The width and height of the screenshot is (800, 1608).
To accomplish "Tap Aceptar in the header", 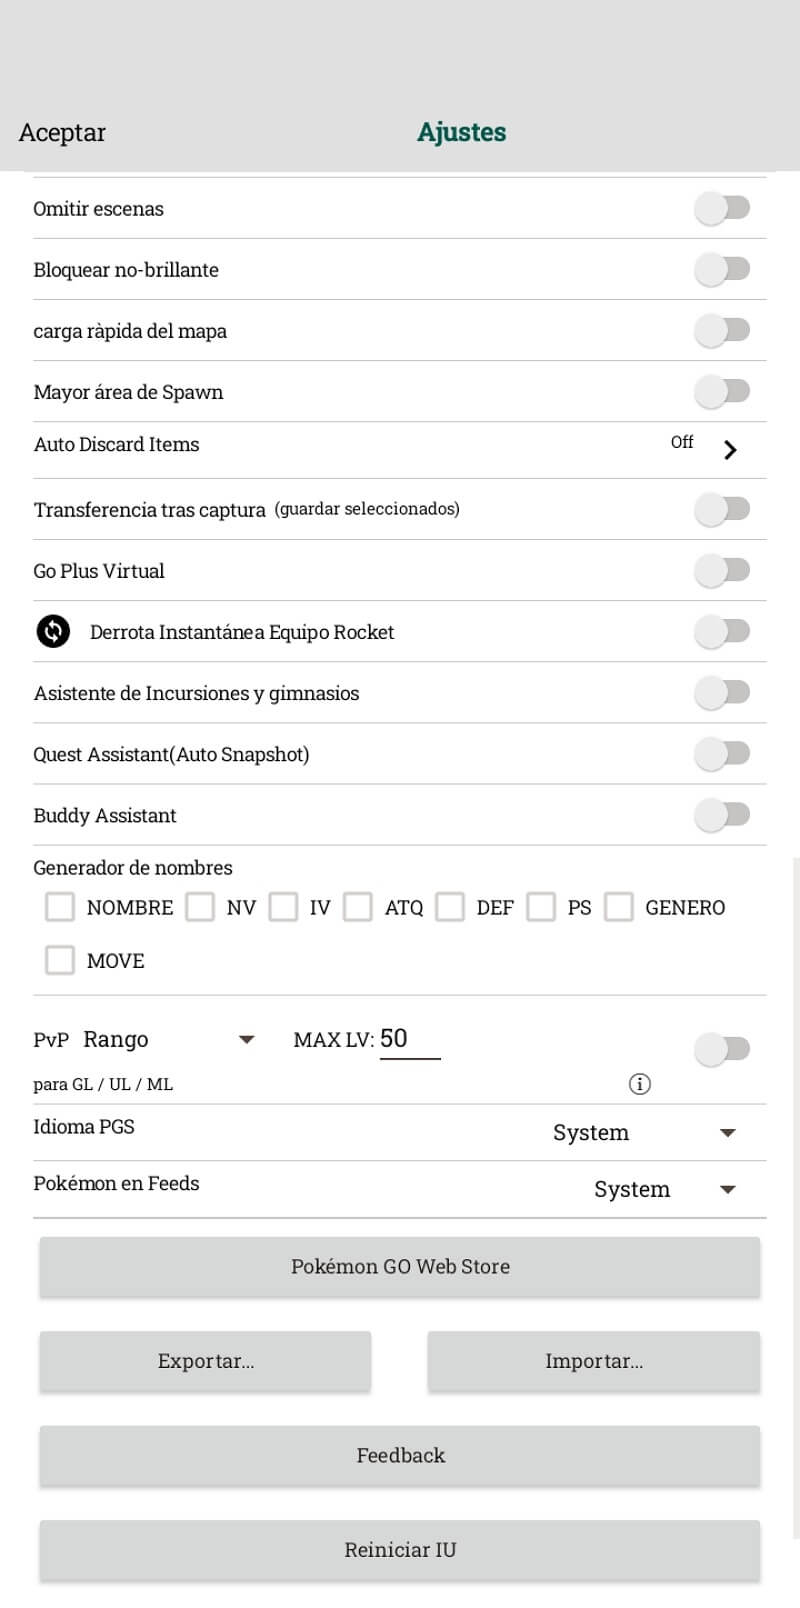I will click(x=62, y=132).
